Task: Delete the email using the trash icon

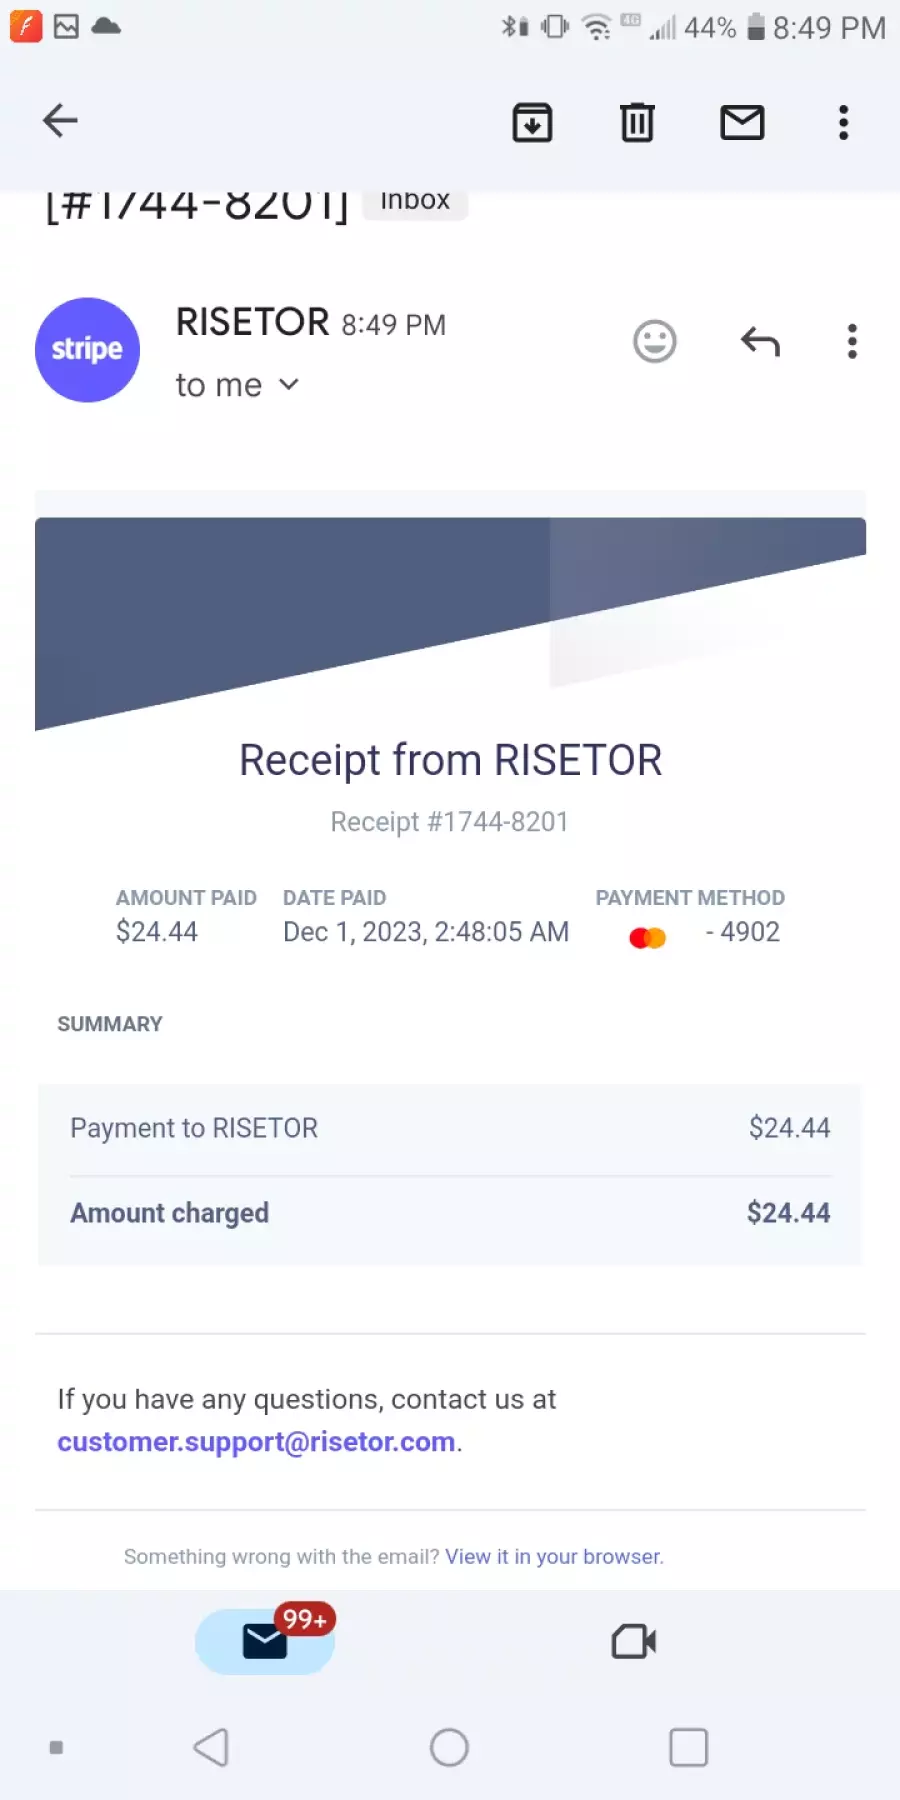Action: coord(637,122)
